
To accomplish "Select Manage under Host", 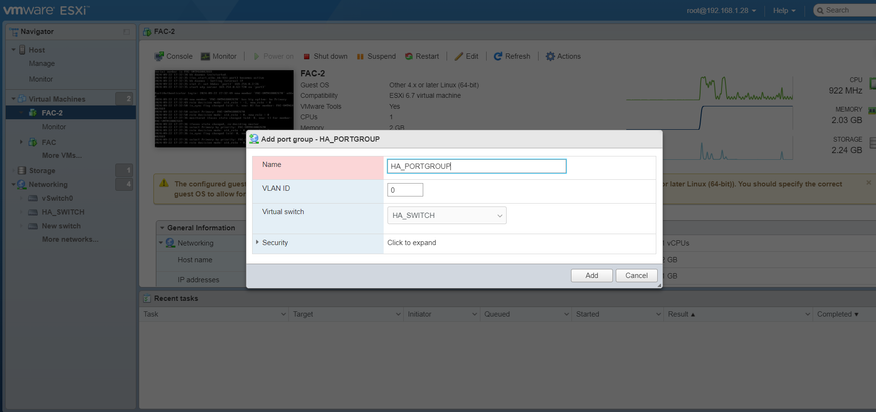I will click(x=42, y=64).
